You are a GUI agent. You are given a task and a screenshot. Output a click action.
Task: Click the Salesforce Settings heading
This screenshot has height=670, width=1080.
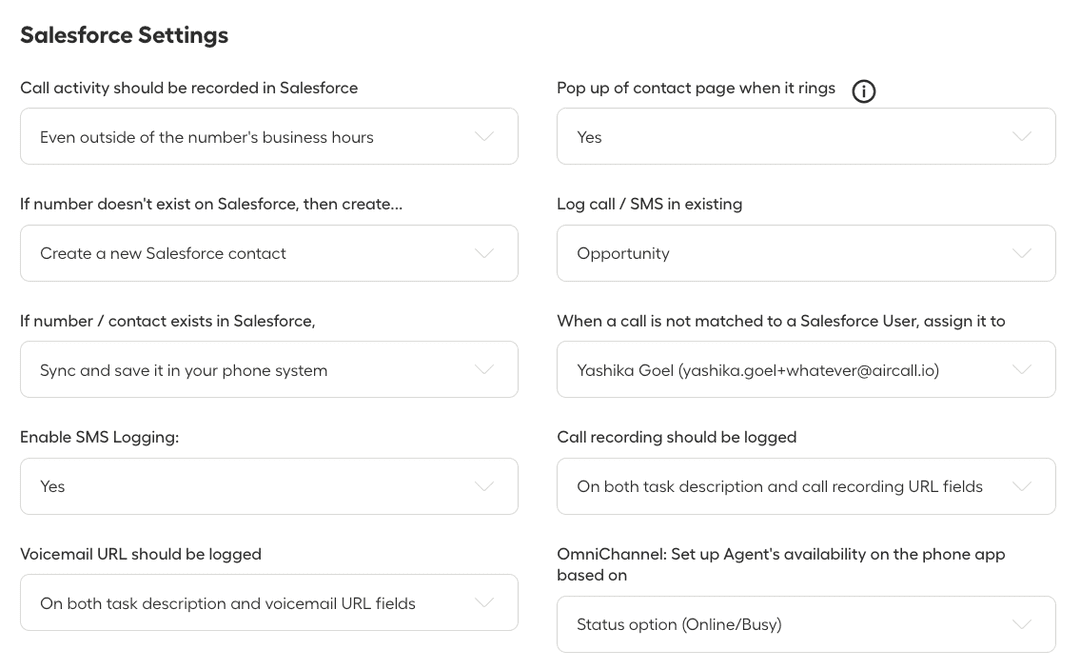(x=124, y=36)
